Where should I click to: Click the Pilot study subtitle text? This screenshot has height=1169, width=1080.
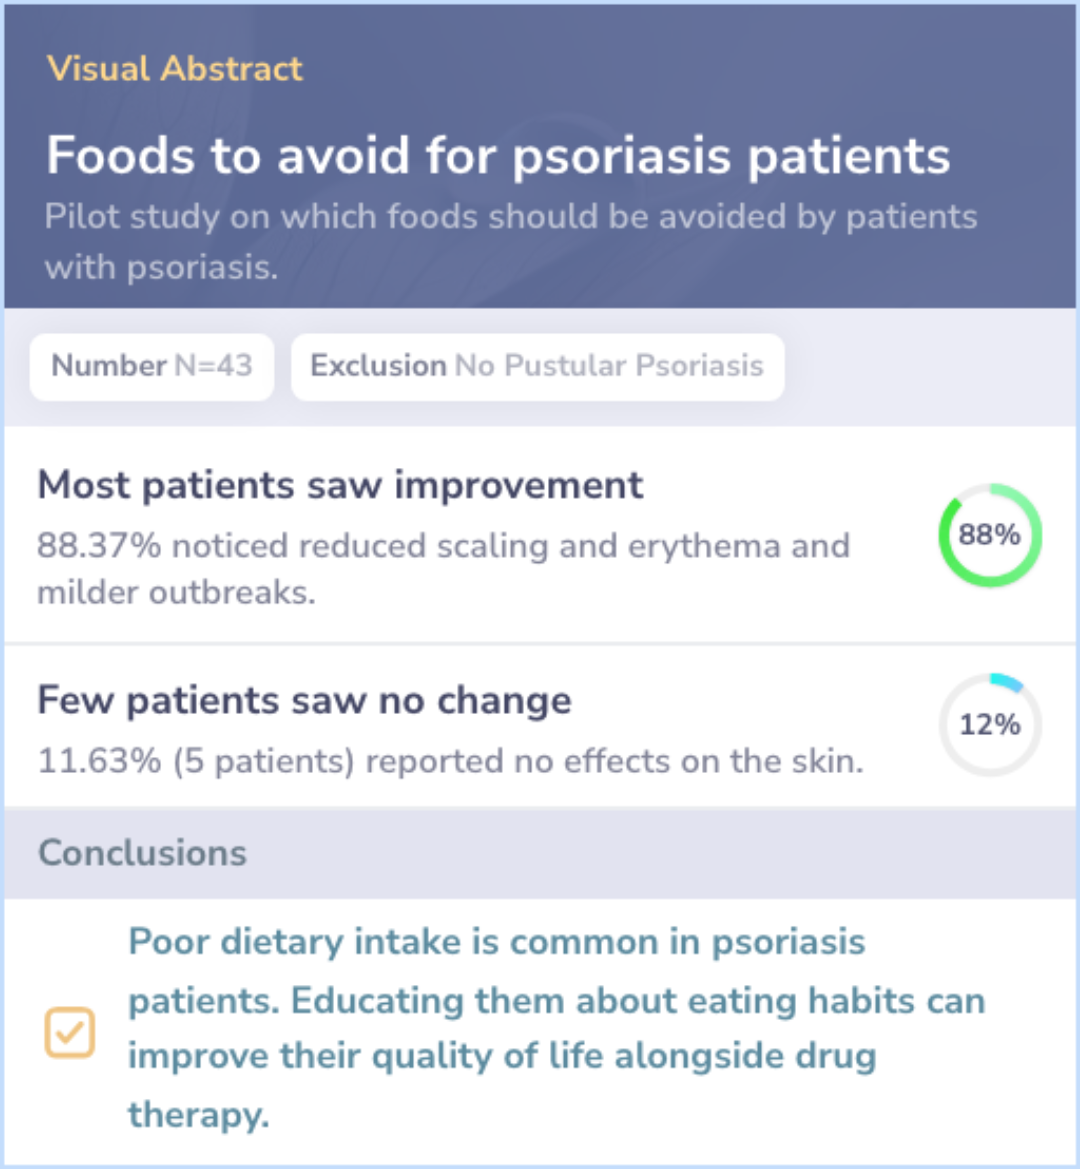point(511,242)
